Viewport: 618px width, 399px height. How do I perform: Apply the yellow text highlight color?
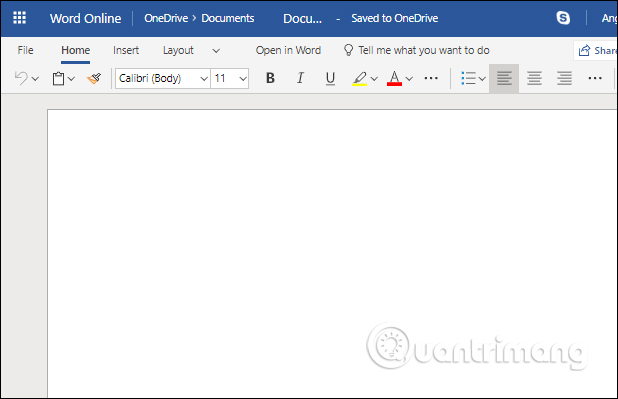(359, 78)
